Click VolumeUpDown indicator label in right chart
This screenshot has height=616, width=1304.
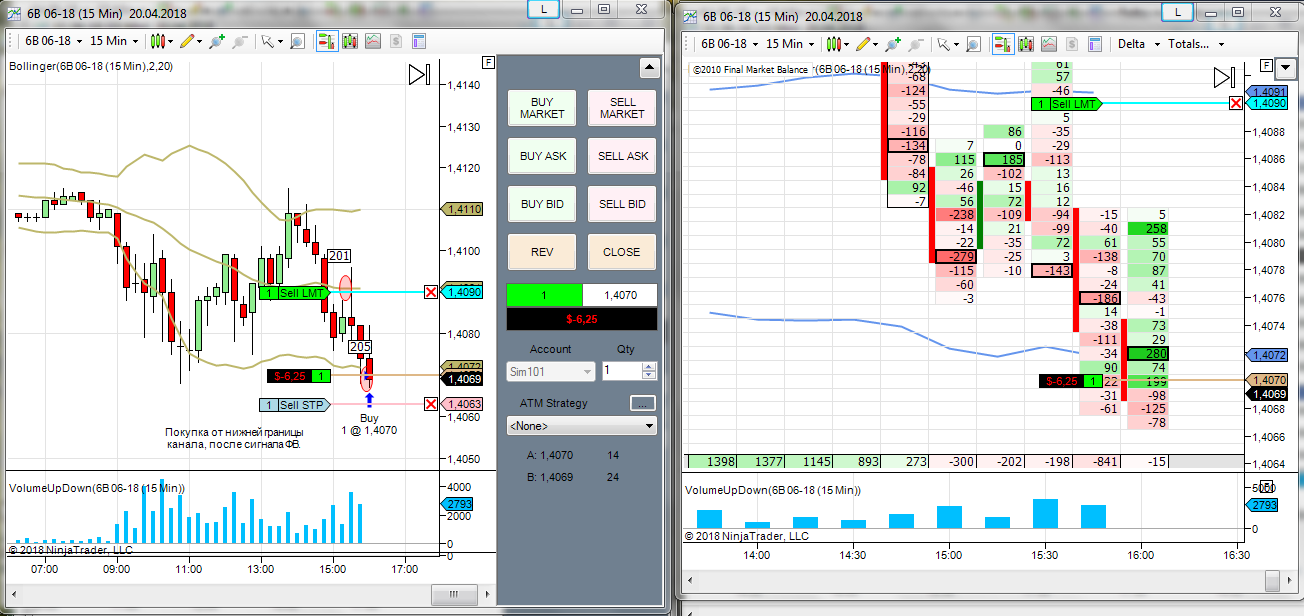(x=772, y=490)
